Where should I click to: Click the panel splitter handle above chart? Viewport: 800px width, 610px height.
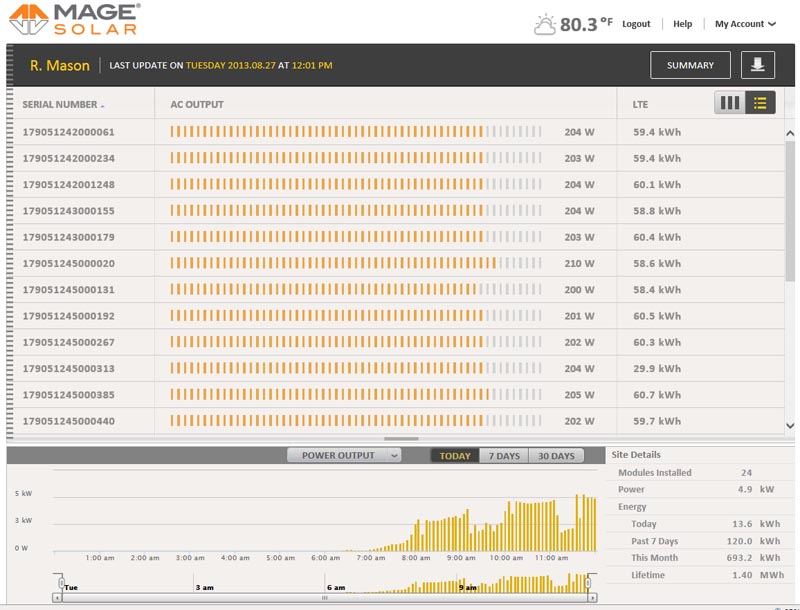[401, 439]
